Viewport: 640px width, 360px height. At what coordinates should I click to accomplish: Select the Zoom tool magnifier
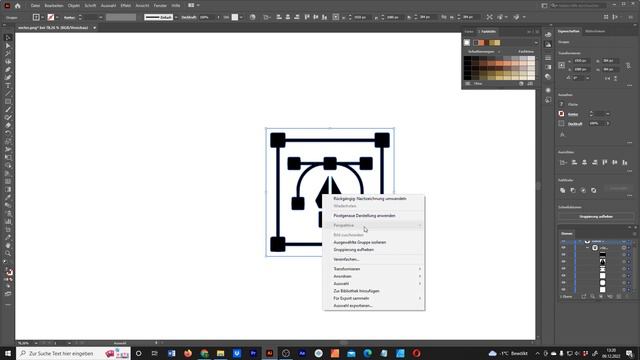click(8, 253)
